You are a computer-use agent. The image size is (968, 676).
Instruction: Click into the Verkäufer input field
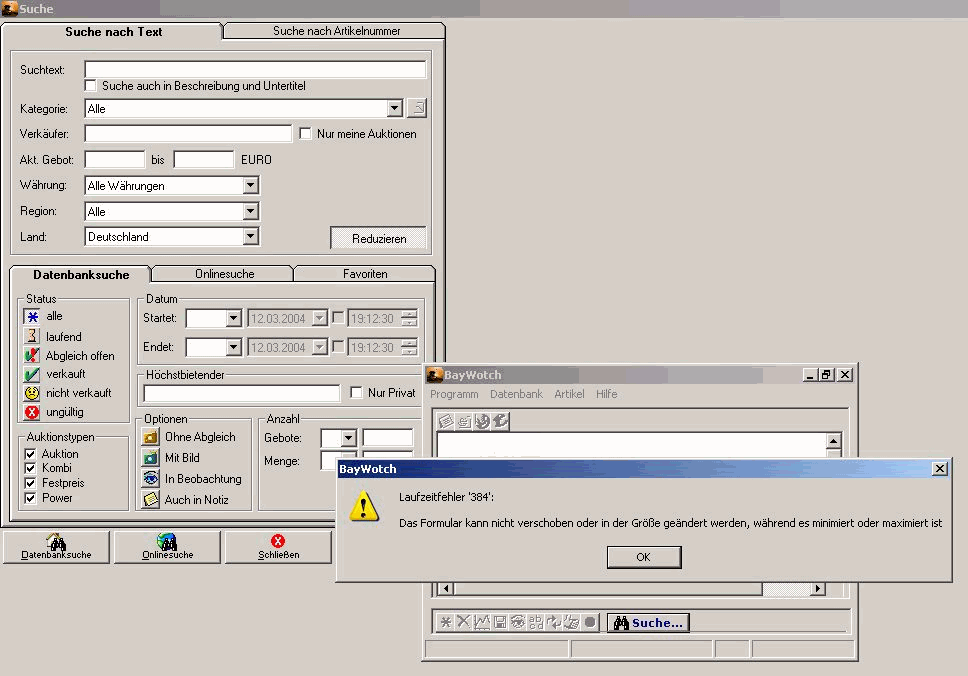tap(188, 133)
